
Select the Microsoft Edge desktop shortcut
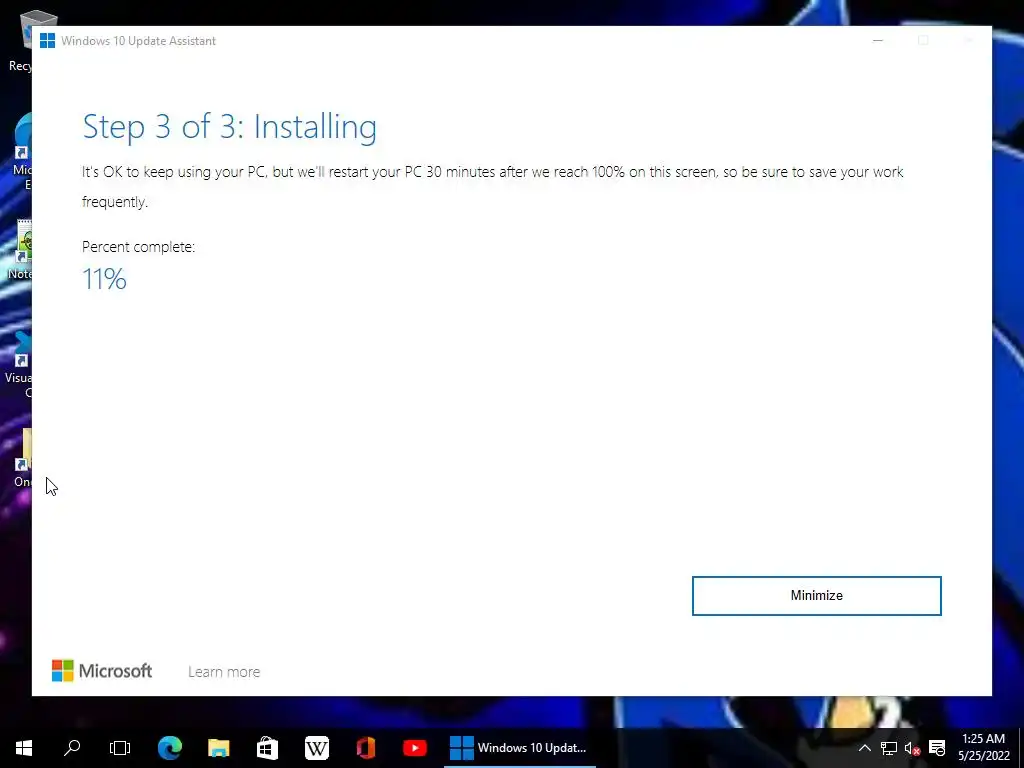coord(20,150)
